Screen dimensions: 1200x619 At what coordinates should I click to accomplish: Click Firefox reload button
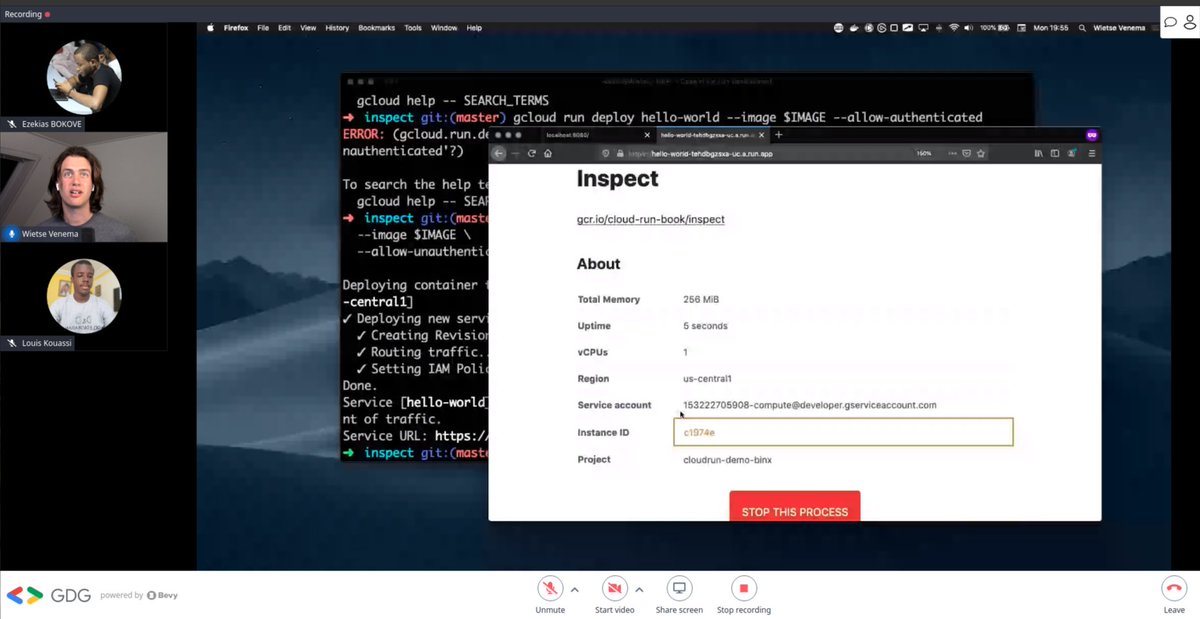(532, 153)
